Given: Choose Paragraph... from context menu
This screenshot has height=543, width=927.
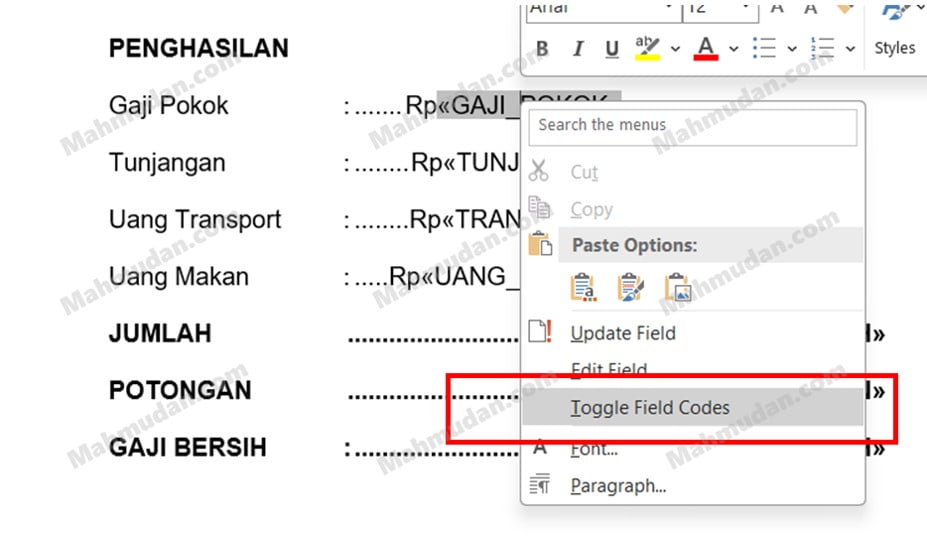Looking at the screenshot, I should (x=617, y=486).
